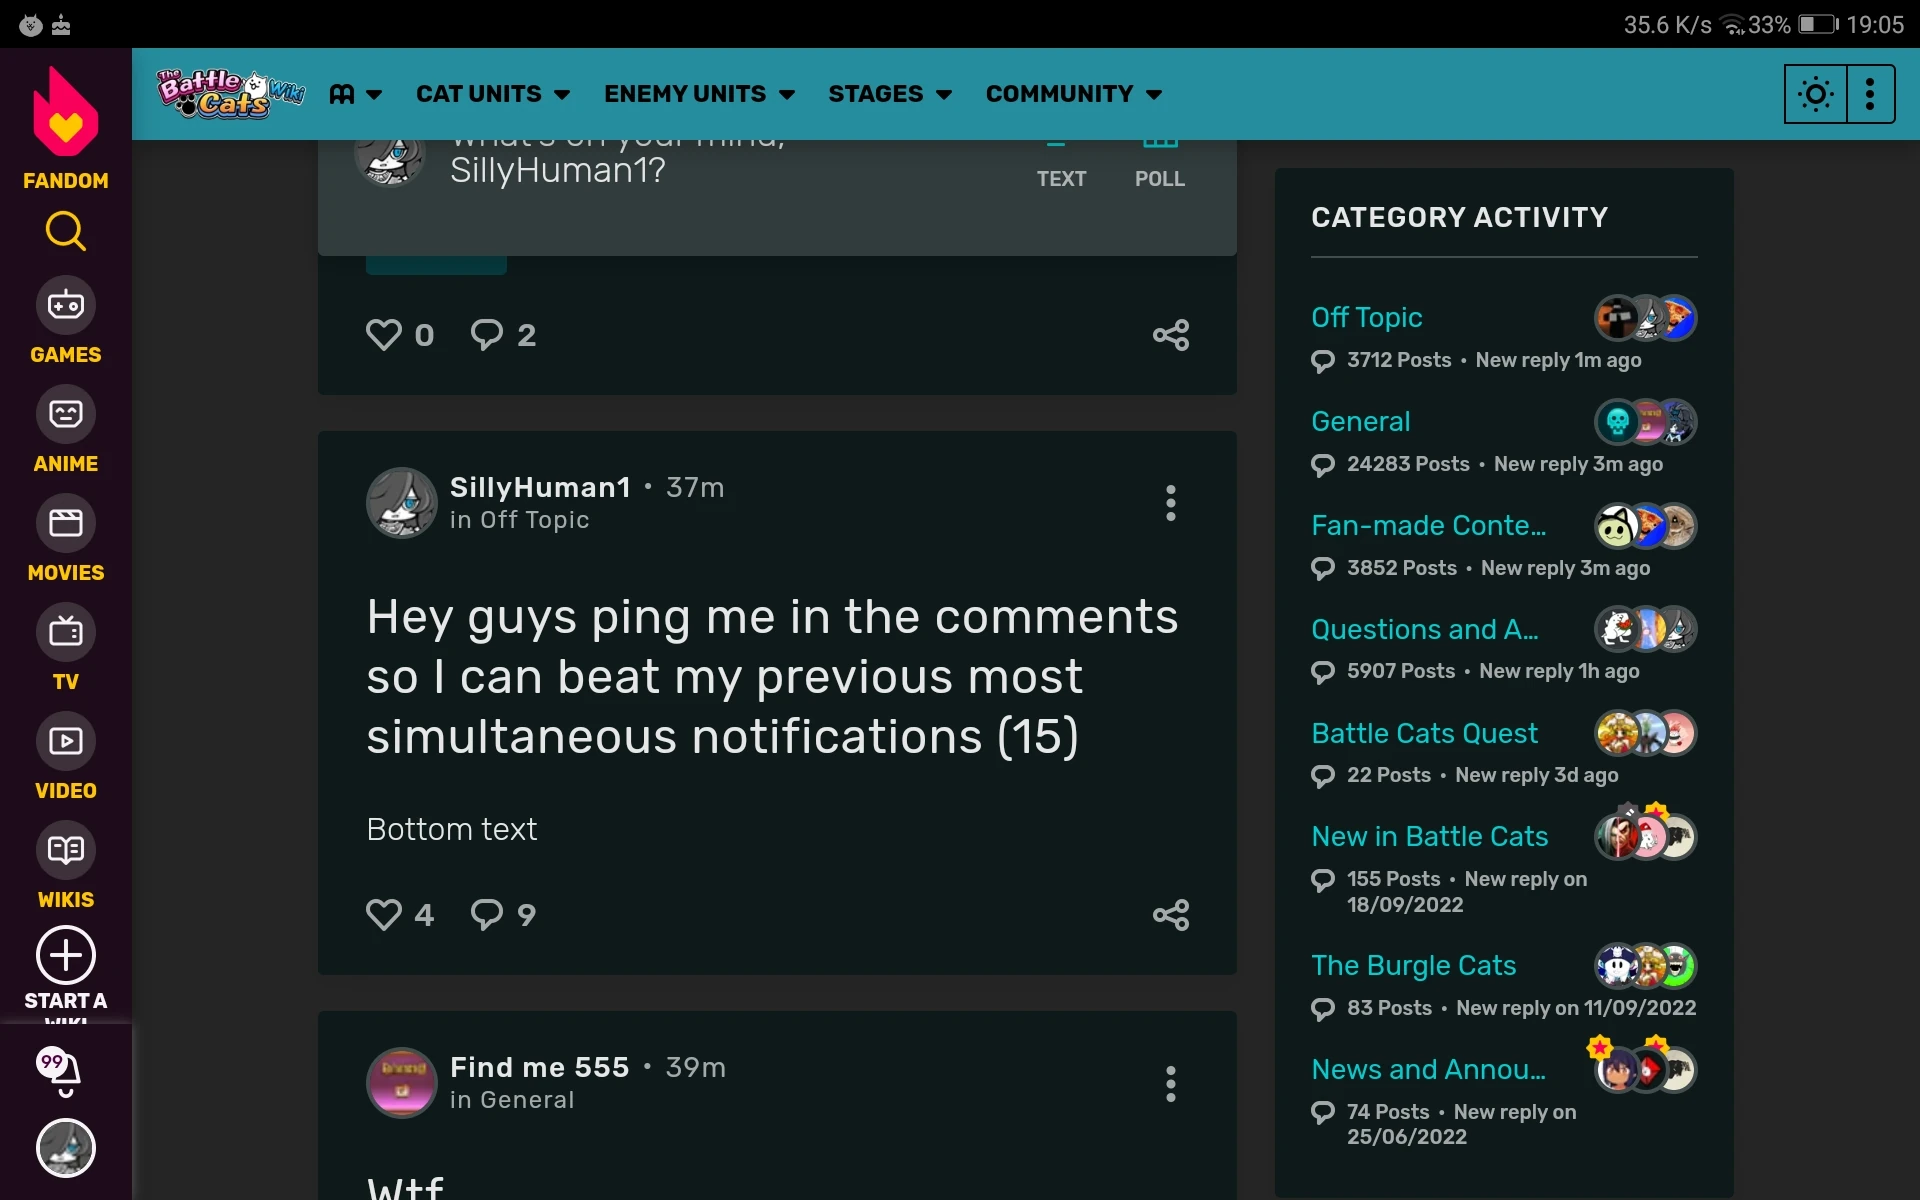Image resolution: width=1920 pixels, height=1200 pixels.
Task: Expand the Community menu
Action: click(1073, 93)
